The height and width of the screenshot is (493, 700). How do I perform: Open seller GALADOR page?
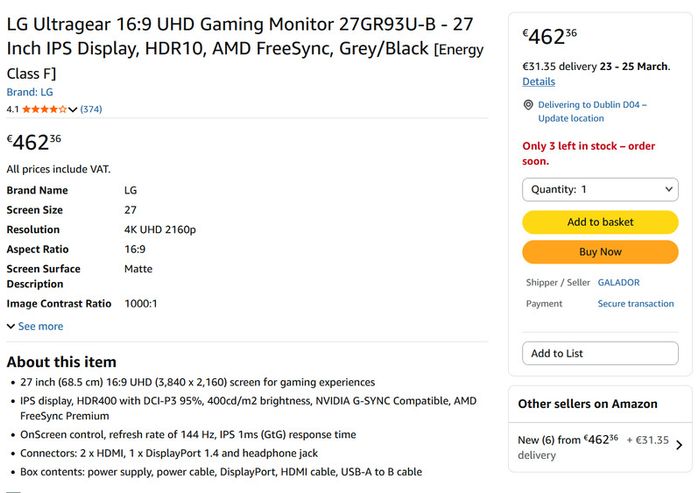[618, 283]
